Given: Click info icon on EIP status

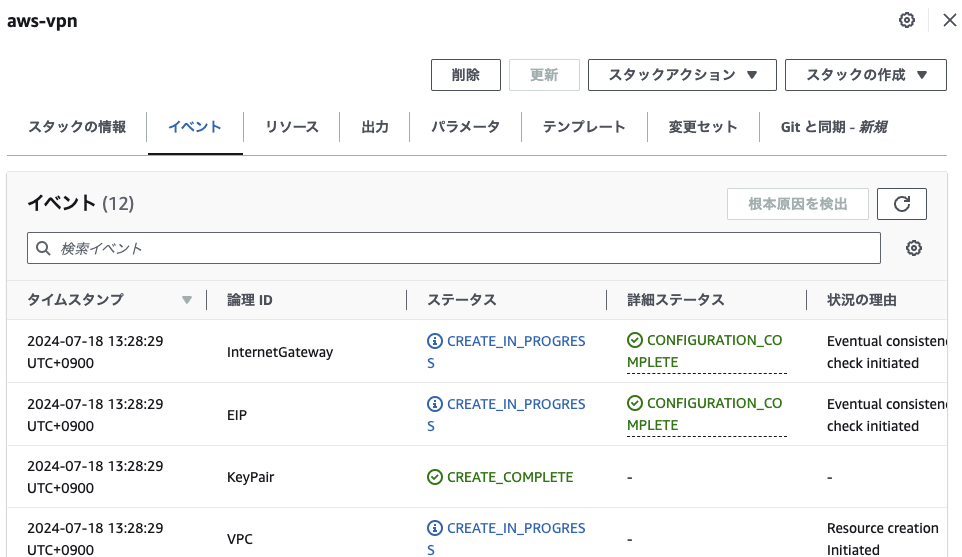Looking at the screenshot, I should coord(434,404).
